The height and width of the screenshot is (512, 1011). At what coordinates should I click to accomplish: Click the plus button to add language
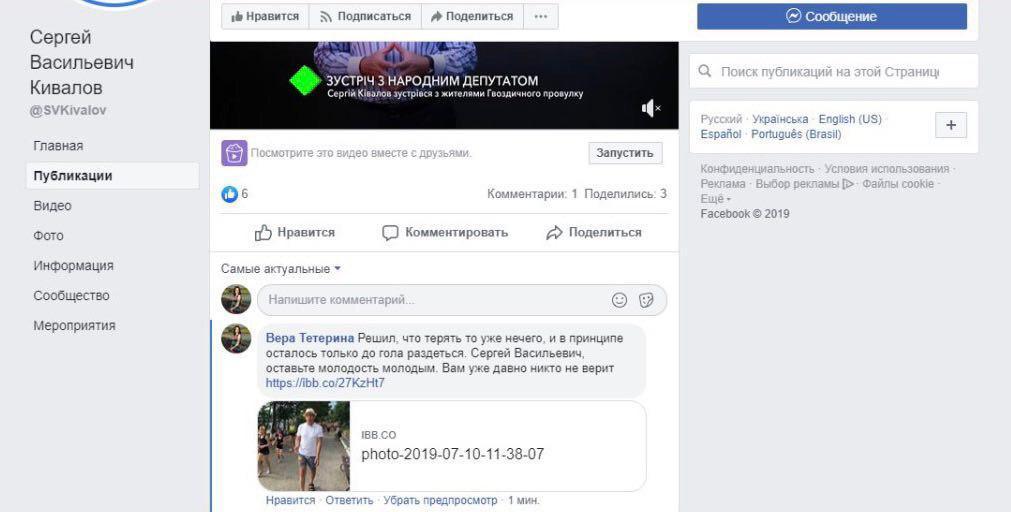point(950,126)
